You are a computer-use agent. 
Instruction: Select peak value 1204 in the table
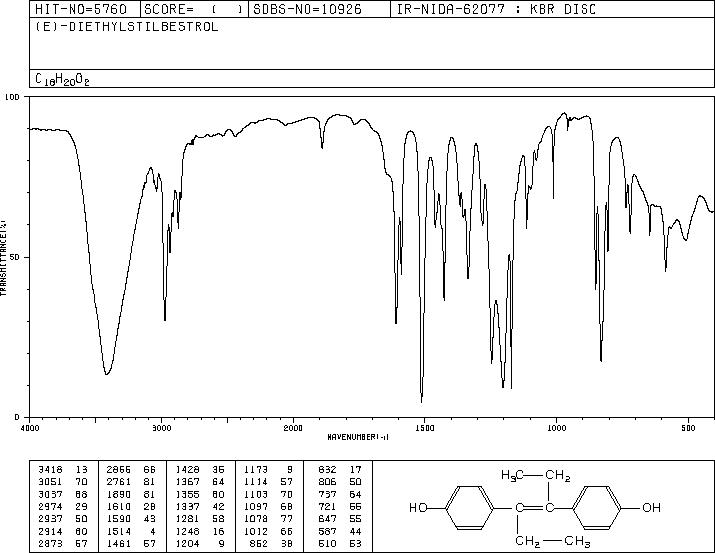(x=187, y=544)
